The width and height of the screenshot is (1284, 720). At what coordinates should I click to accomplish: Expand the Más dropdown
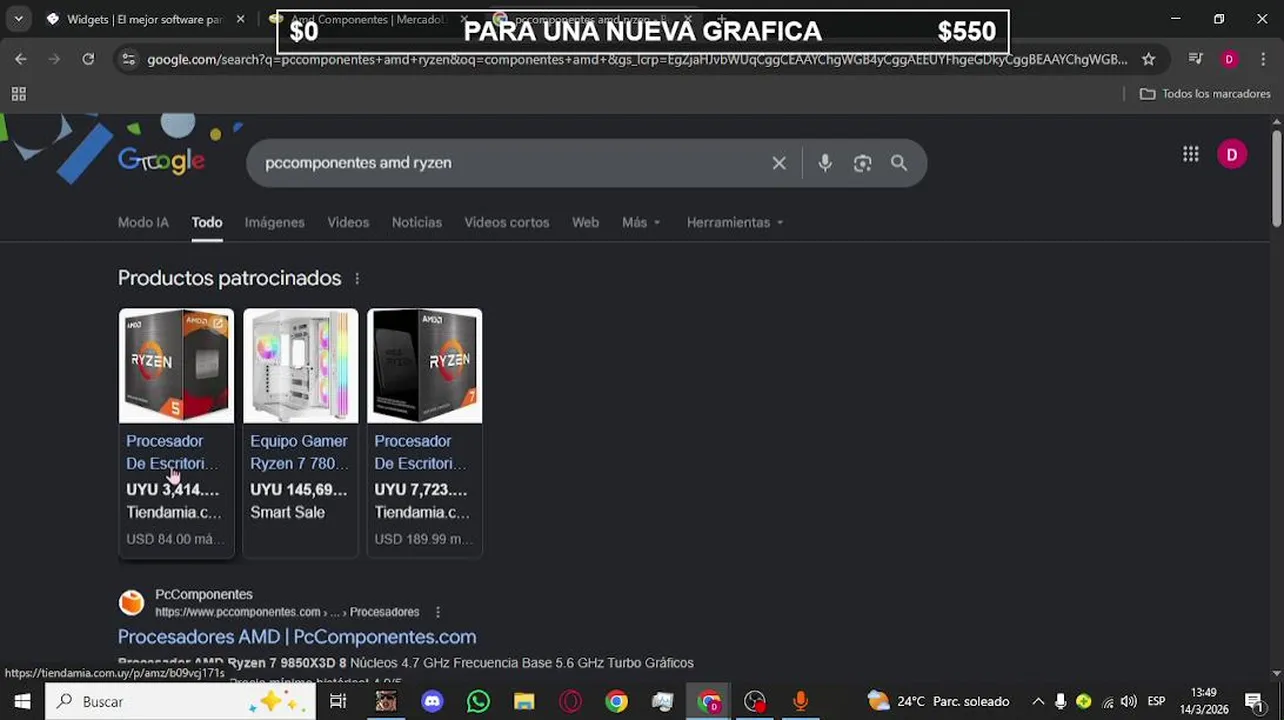coord(641,222)
